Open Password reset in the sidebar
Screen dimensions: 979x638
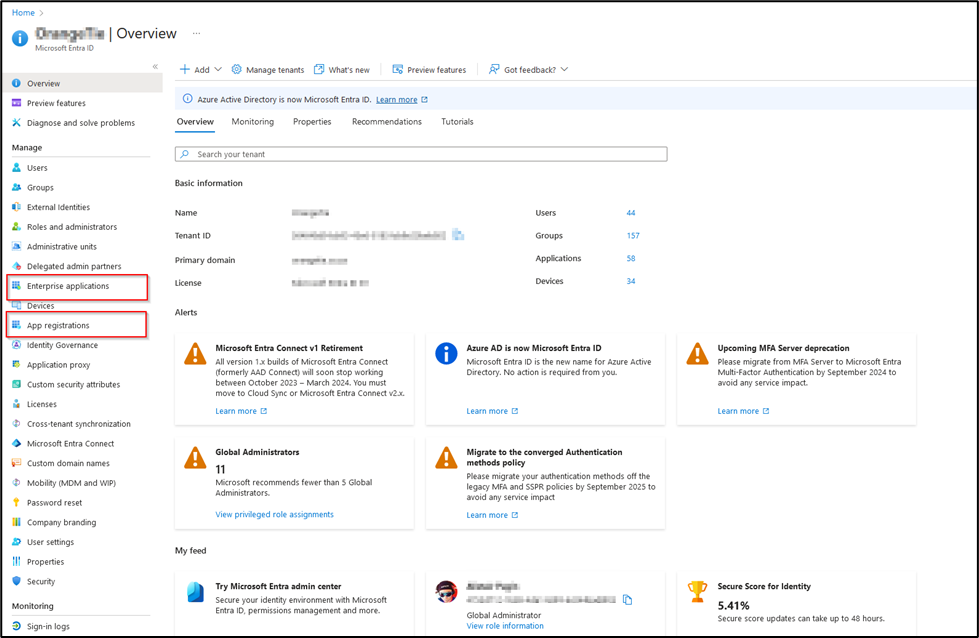pyautogui.click(x=56, y=501)
